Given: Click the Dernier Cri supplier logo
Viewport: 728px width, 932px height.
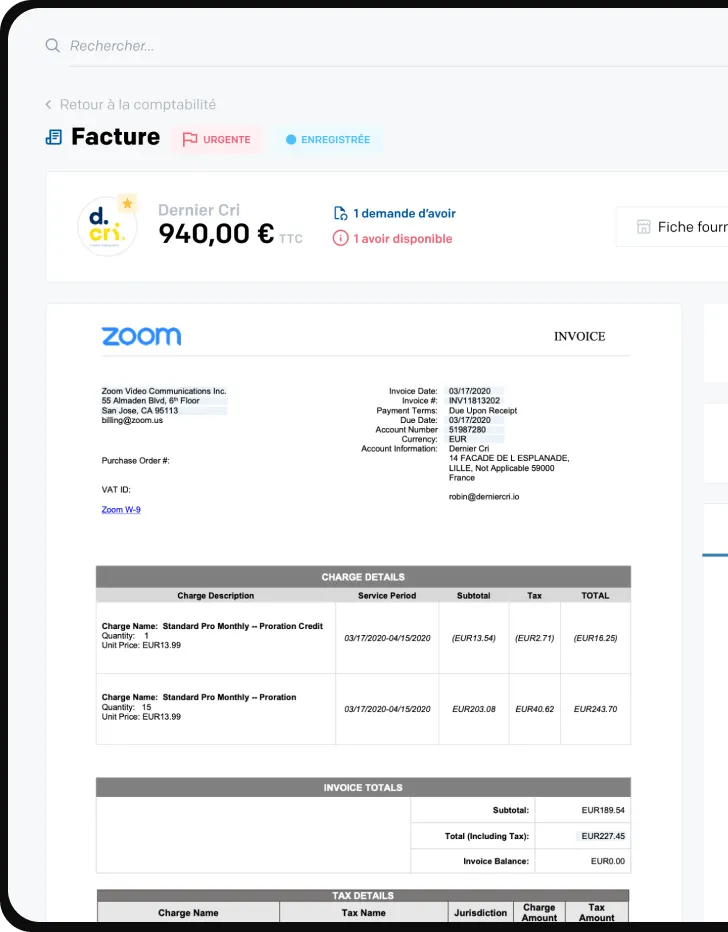Looking at the screenshot, I should point(105,228).
